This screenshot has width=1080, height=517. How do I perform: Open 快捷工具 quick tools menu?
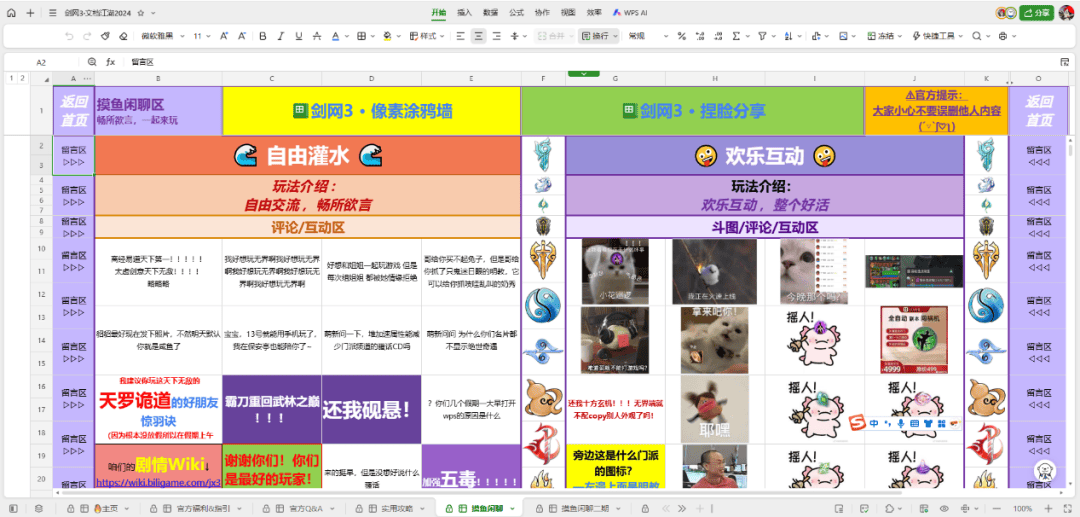[938, 36]
